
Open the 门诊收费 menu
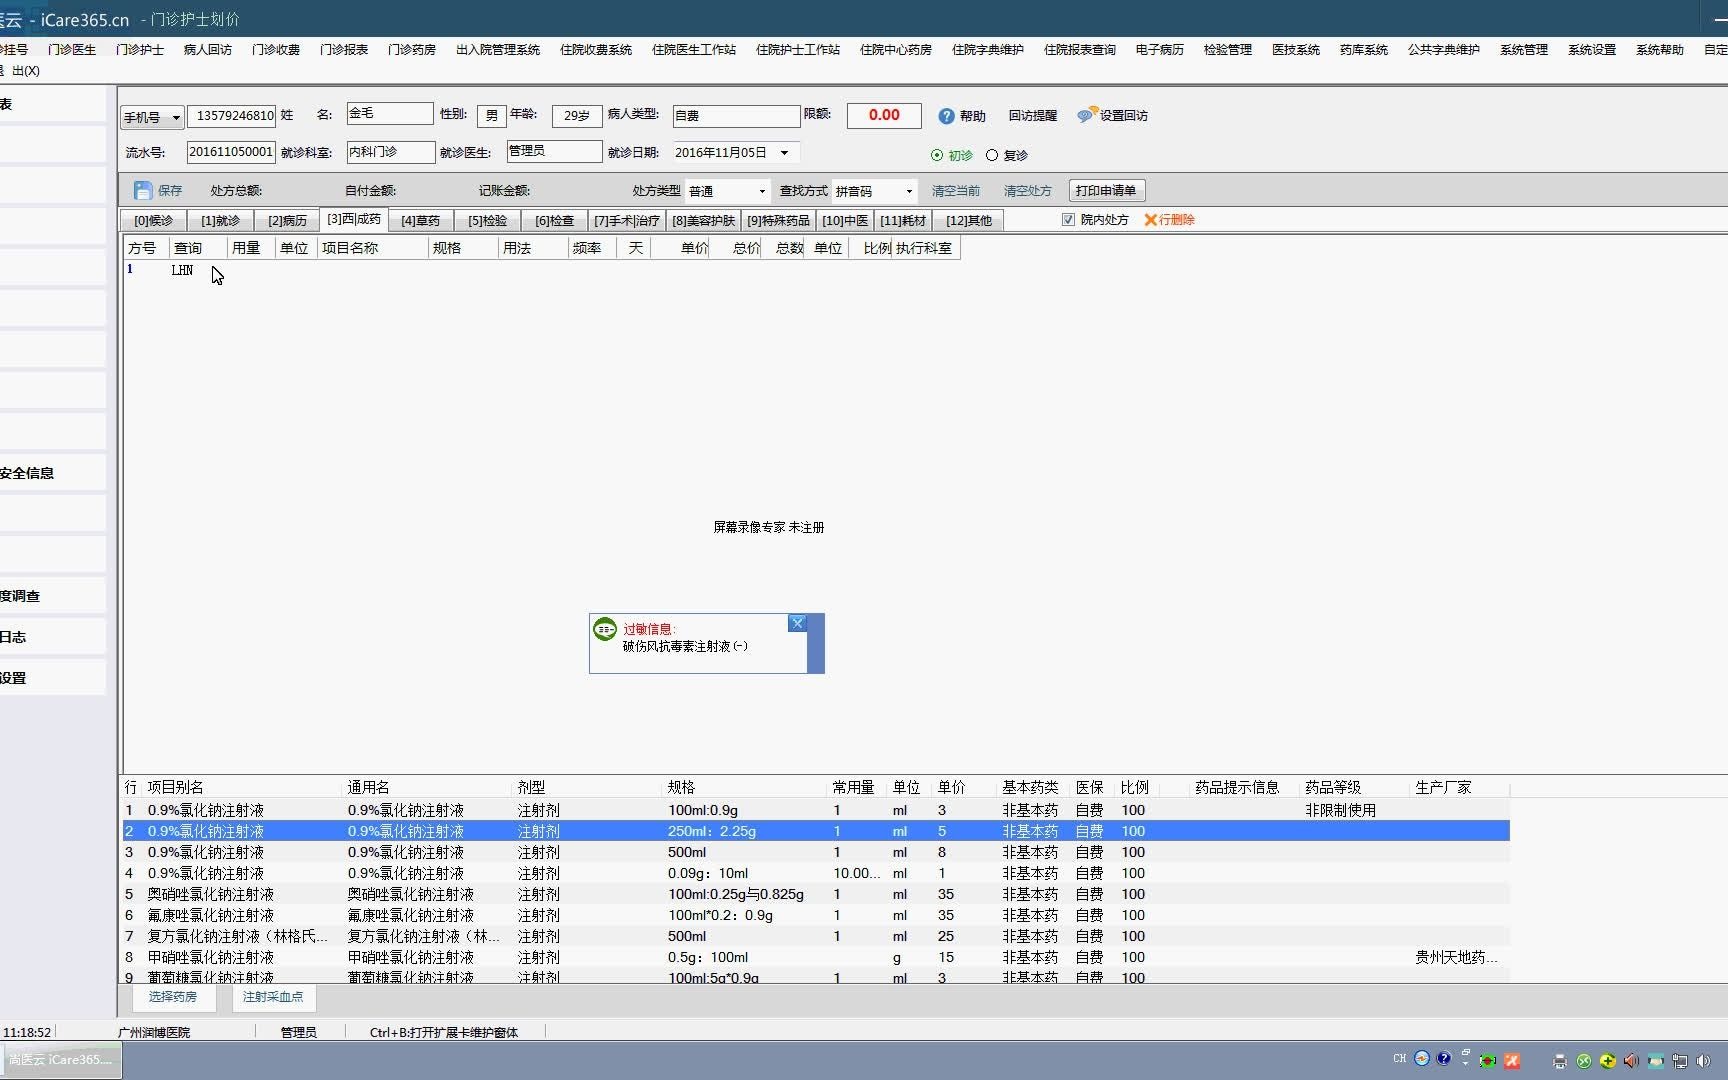click(276, 50)
